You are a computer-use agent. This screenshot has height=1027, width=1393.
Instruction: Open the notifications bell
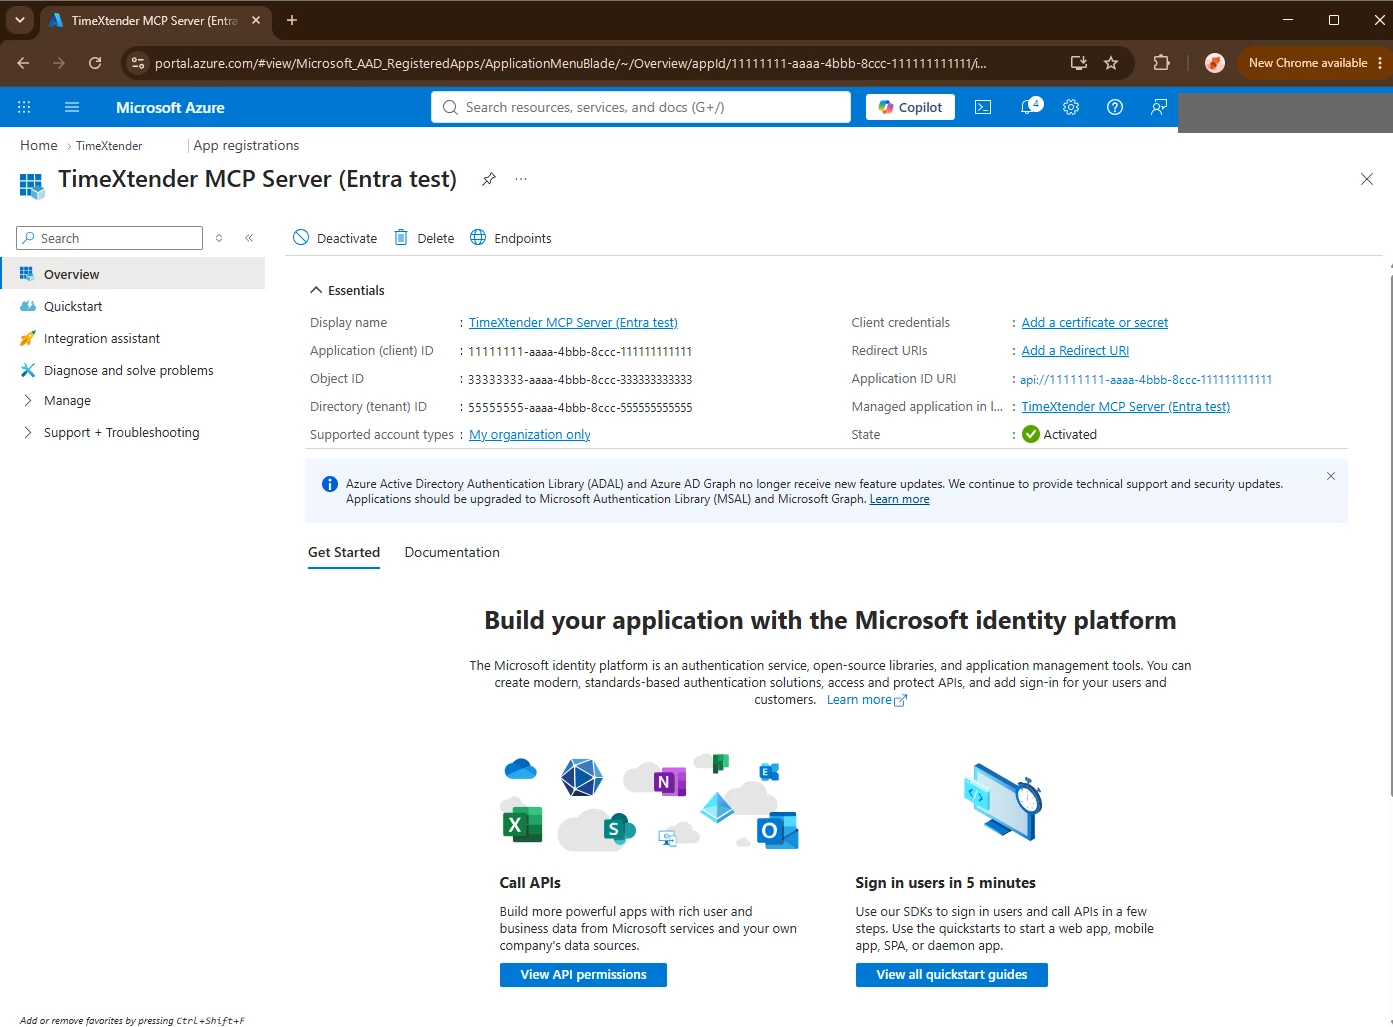tap(1029, 106)
